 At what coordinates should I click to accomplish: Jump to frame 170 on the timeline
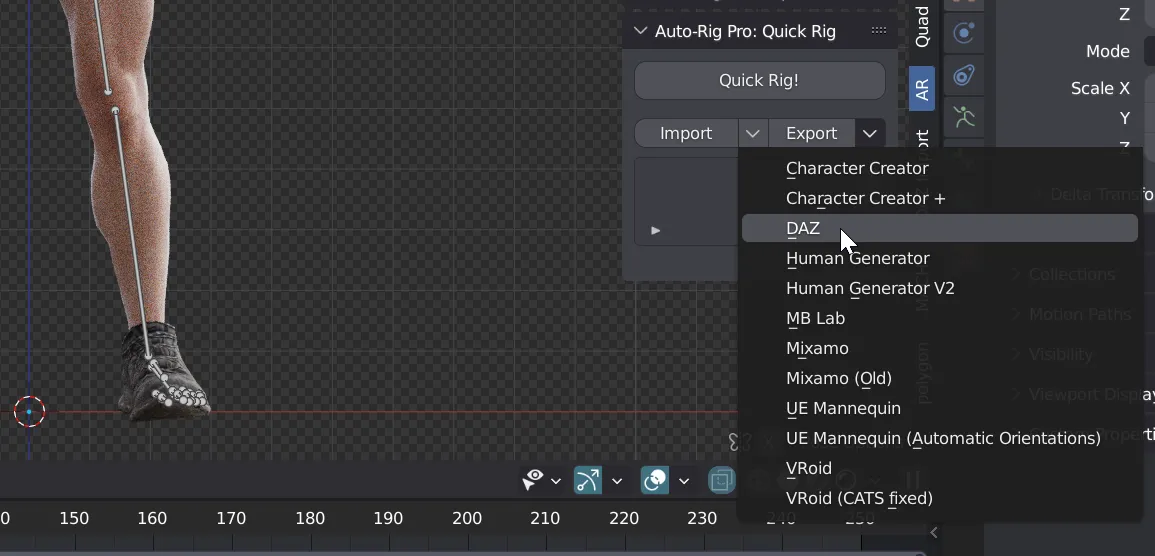point(231,518)
